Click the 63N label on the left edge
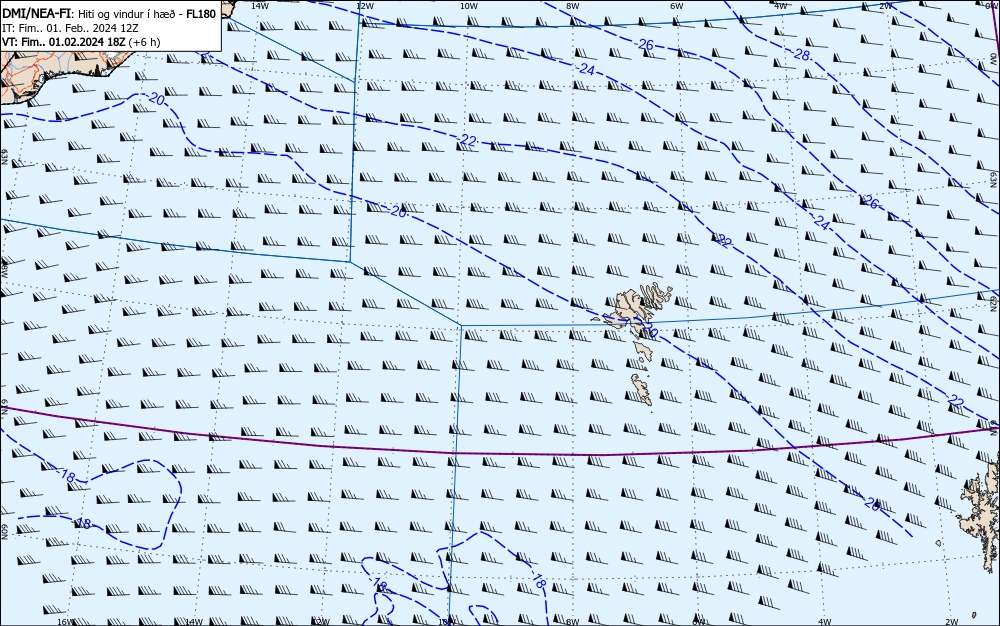This screenshot has height=626, width=1000. click(4, 157)
